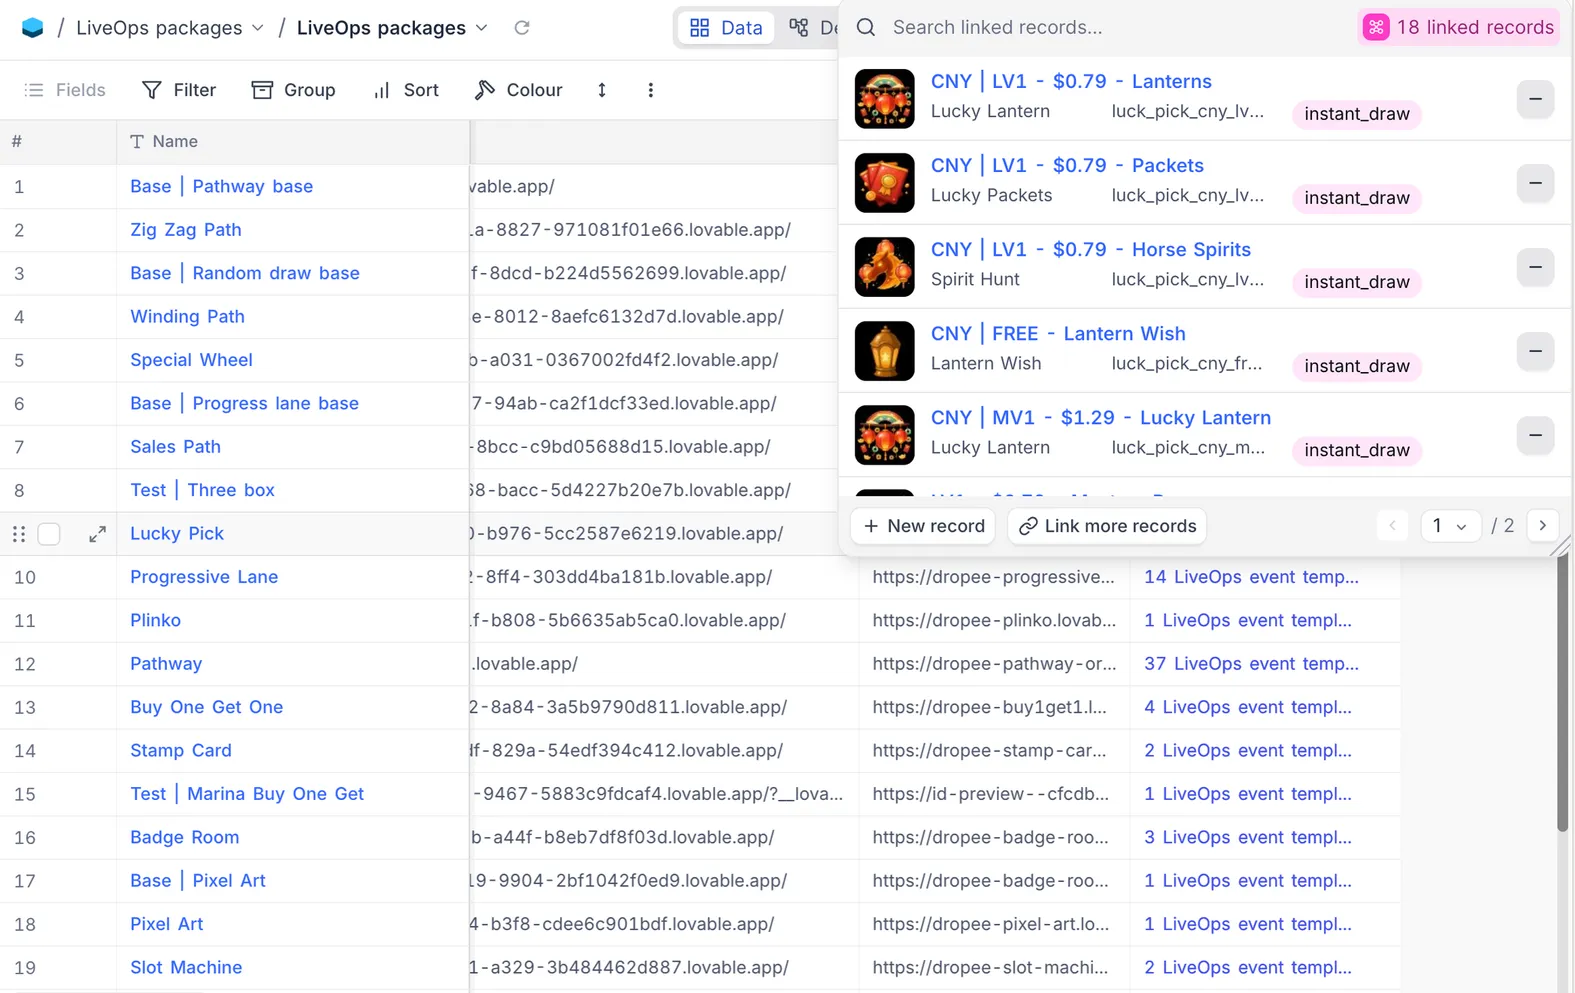This screenshot has width=1575, height=993.
Task: Click New record button
Action: 923,526
